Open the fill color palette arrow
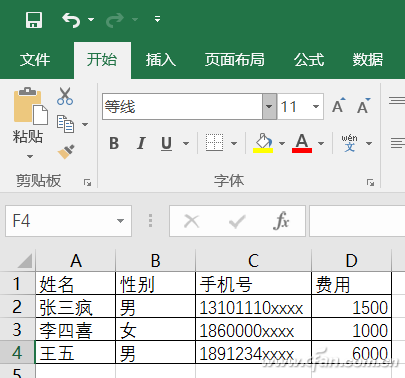 coord(282,144)
